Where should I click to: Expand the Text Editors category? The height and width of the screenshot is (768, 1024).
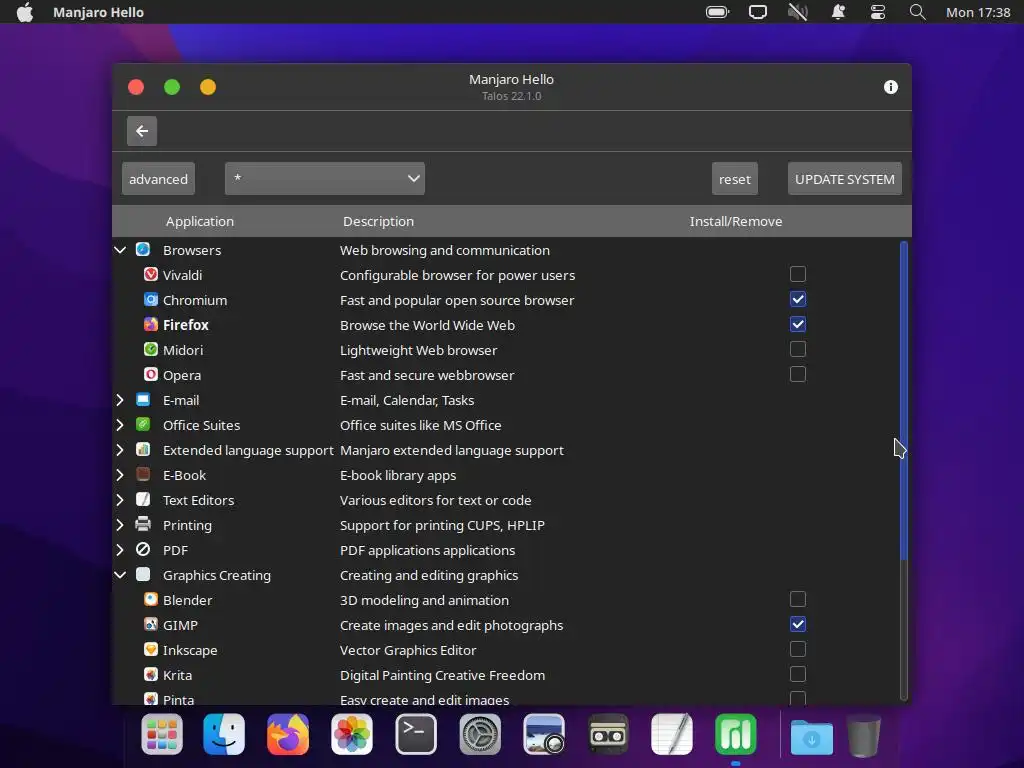120,500
